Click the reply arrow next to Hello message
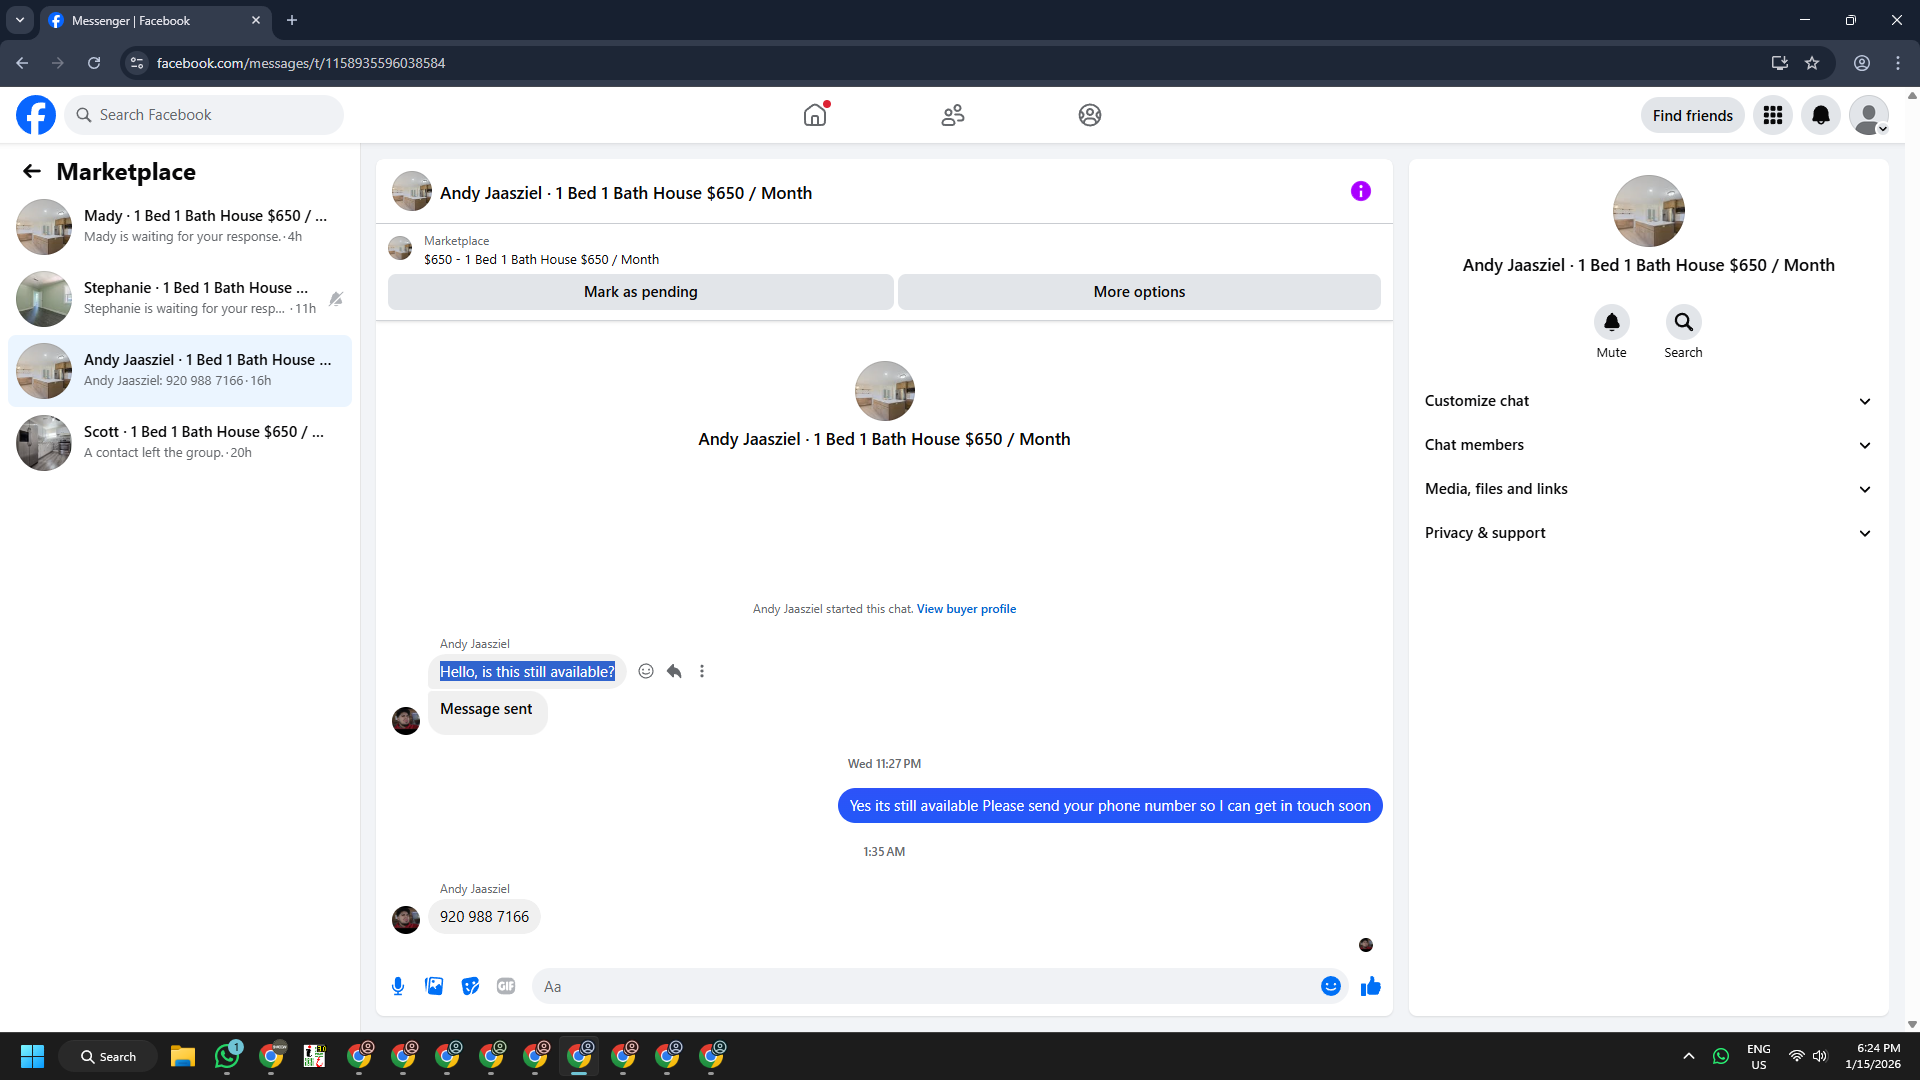Viewport: 1920px width, 1080px height. pos(674,671)
